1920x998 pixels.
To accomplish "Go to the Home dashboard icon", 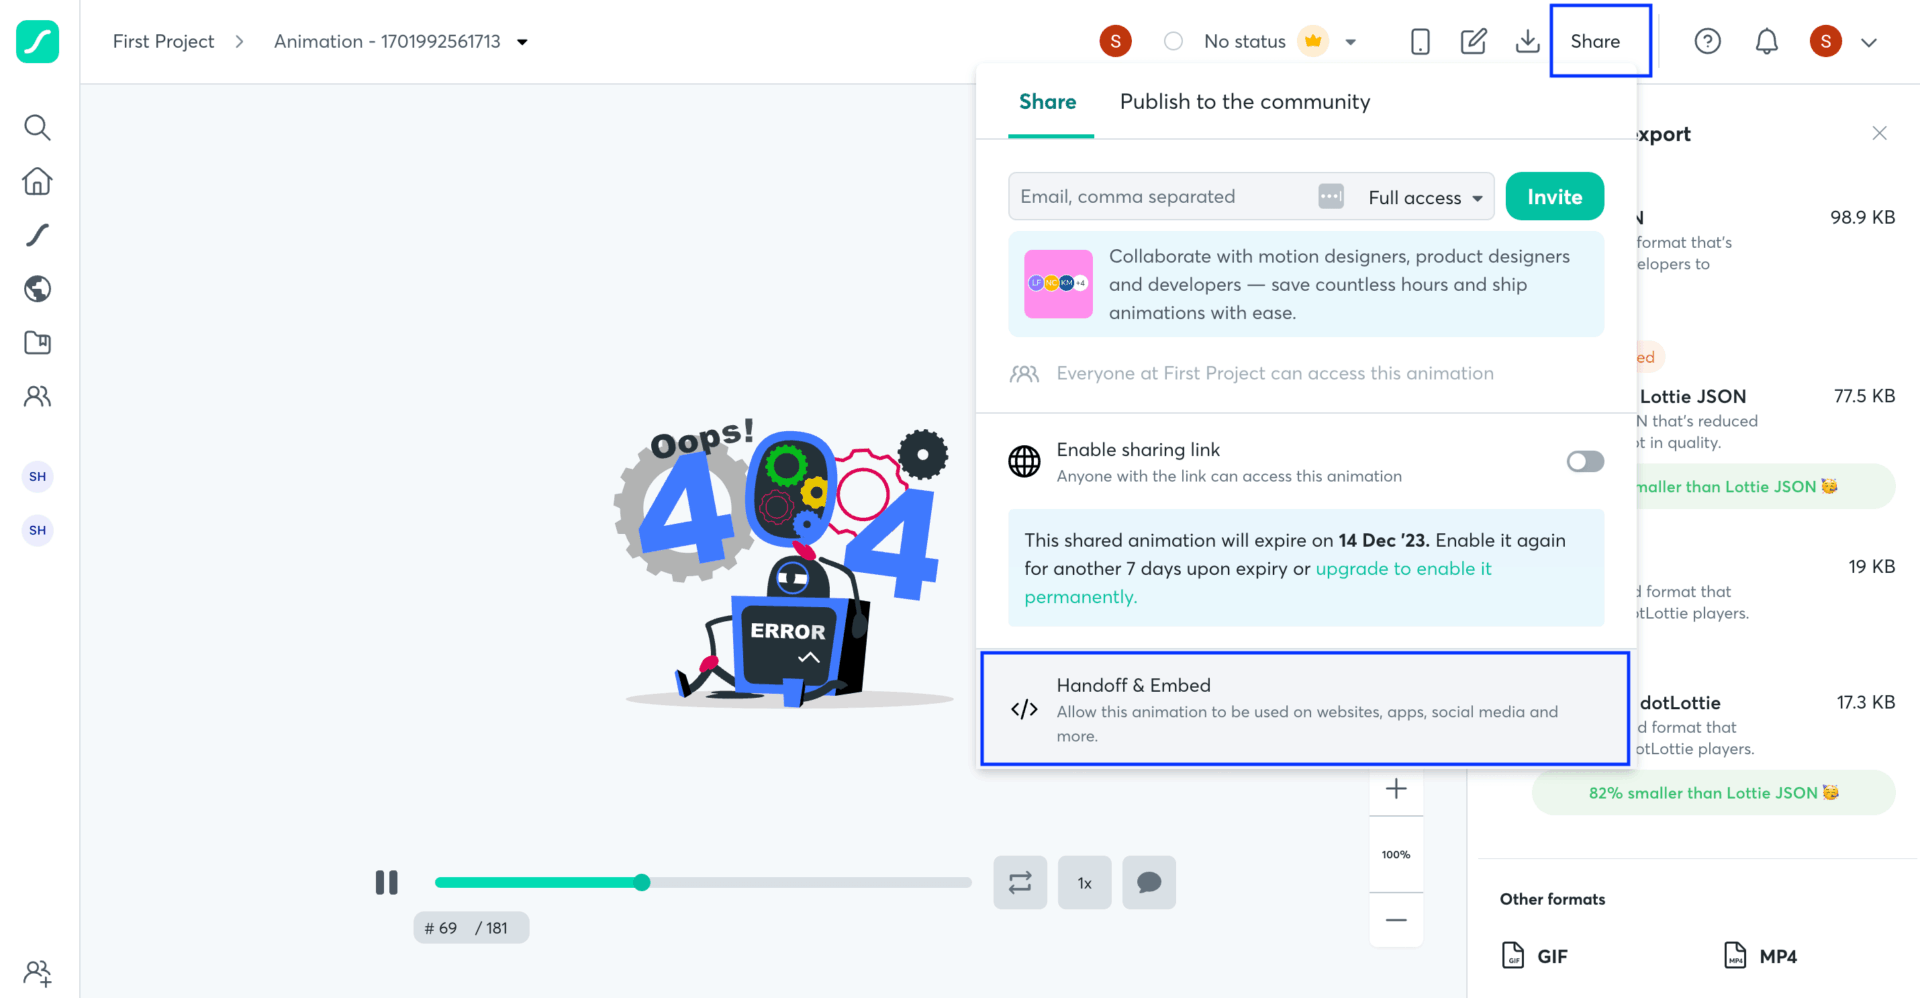I will pyautogui.click(x=37, y=181).
